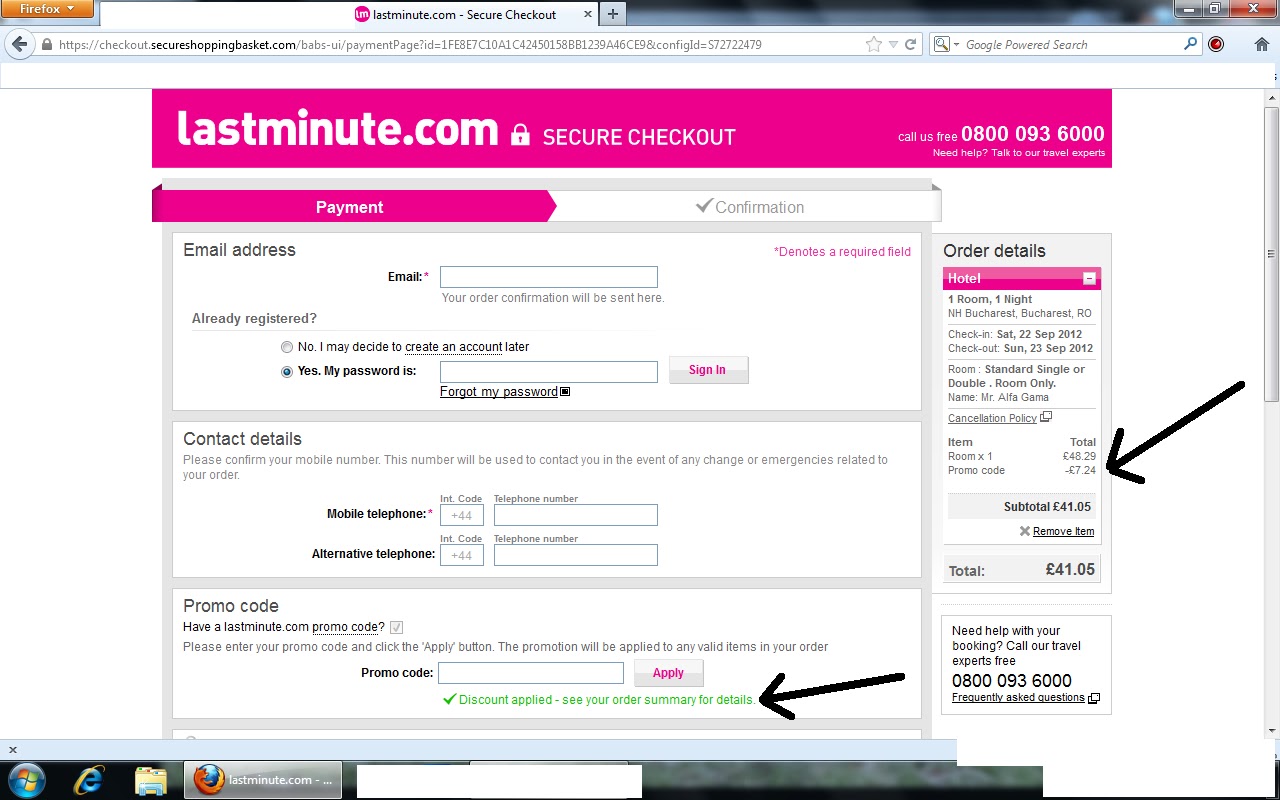Click the Mobile telephone Int. Code field
This screenshot has height=800, width=1280.
(x=462, y=515)
